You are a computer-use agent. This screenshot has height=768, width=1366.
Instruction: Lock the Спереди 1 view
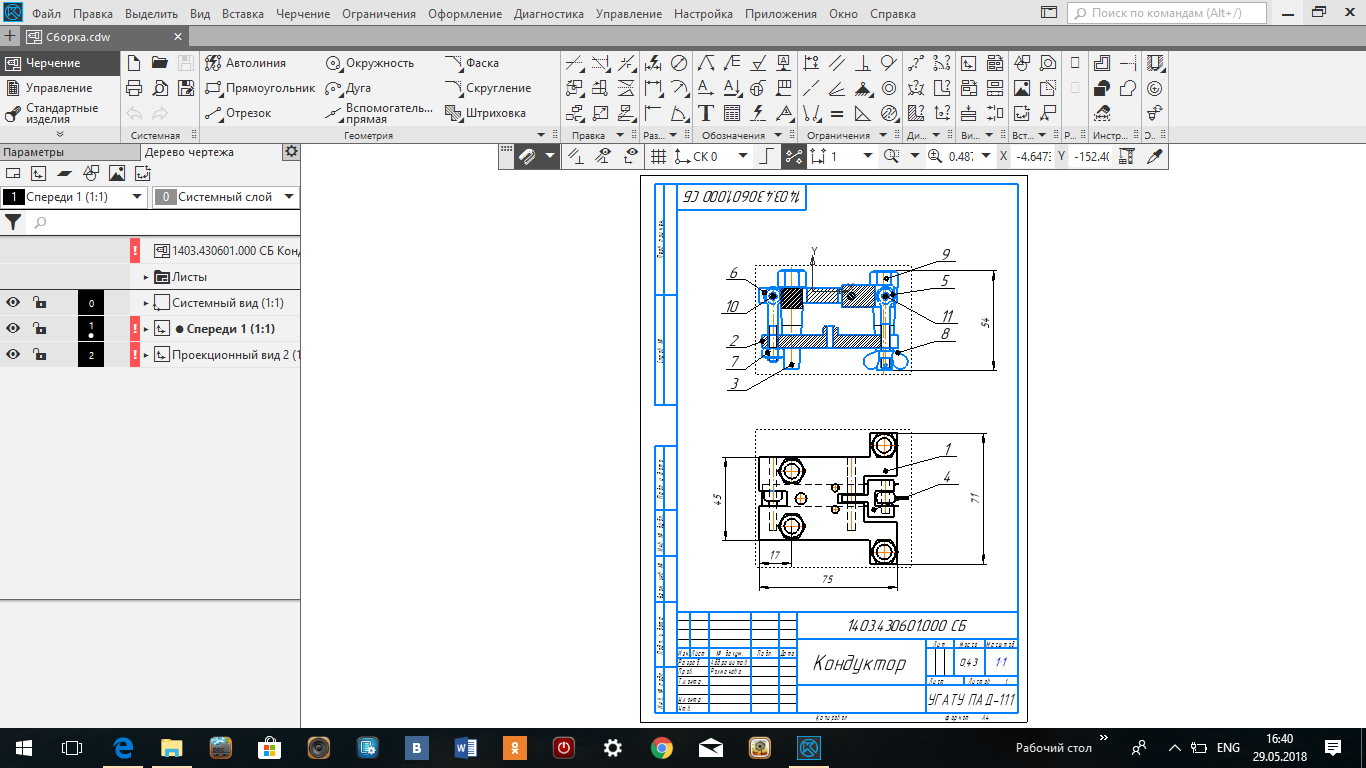39,329
